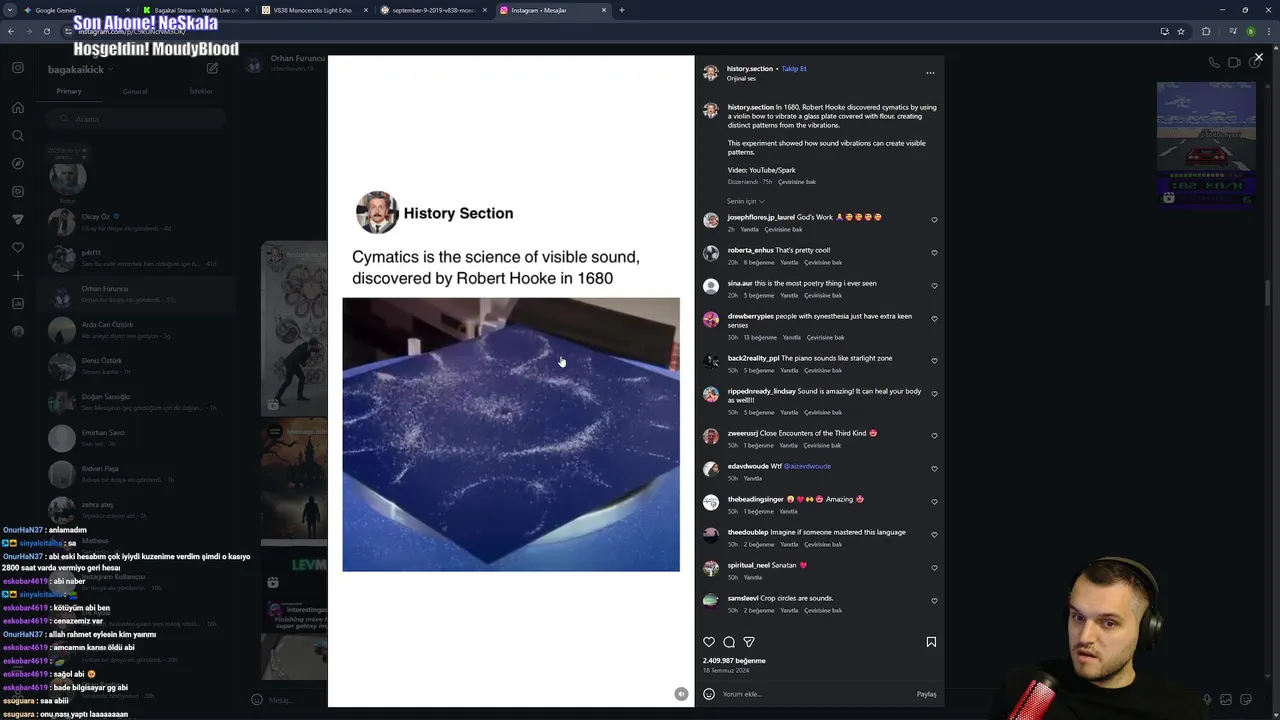Open a new browser tab
Image resolution: width=1280 pixels, height=720 pixels.
click(622, 10)
